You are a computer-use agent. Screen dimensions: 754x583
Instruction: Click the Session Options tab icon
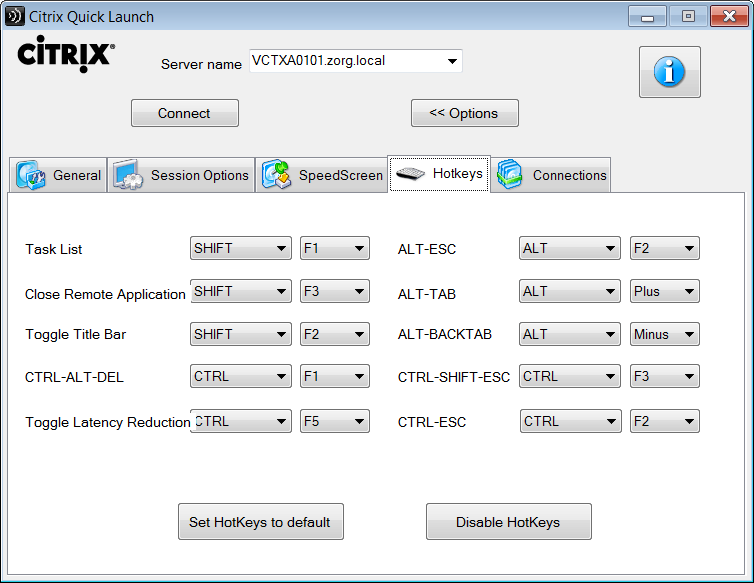coord(129,175)
